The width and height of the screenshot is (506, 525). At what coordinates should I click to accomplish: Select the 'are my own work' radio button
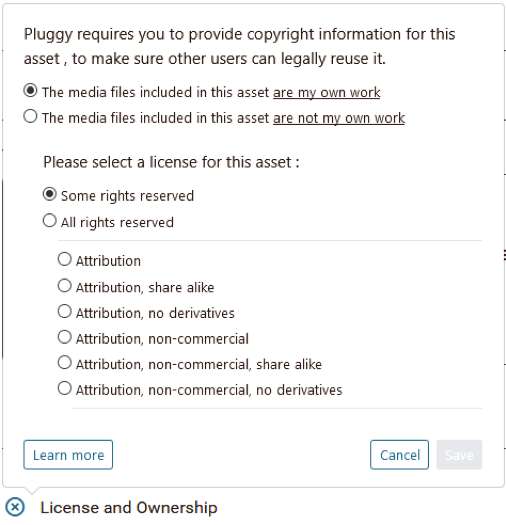click(x=30, y=91)
